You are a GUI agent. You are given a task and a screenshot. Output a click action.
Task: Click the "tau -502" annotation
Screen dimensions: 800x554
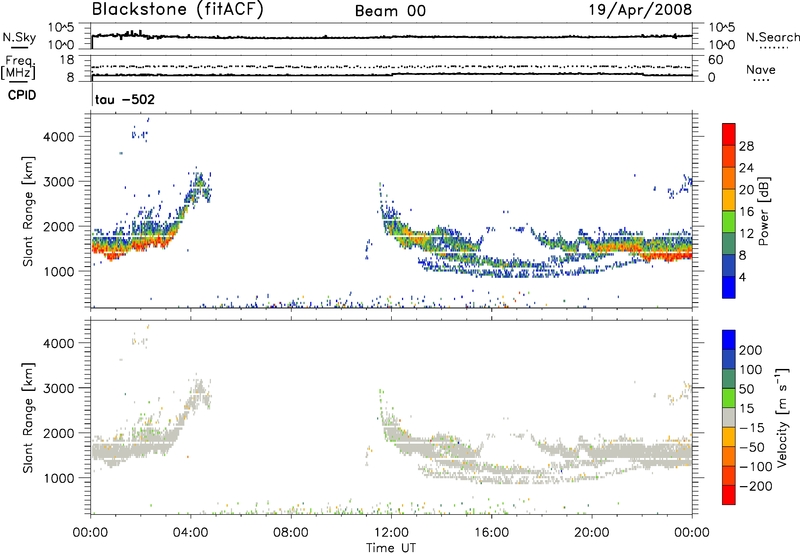[x=124, y=99]
